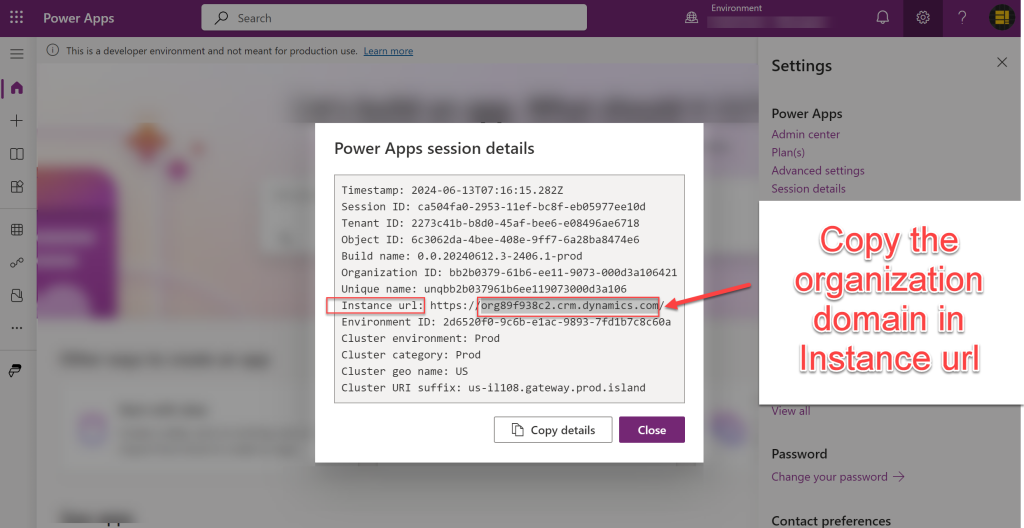Viewport: 1024px width, 528px height.
Task: Open Admin center link in Settings
Action: click(x=805, y=134)
